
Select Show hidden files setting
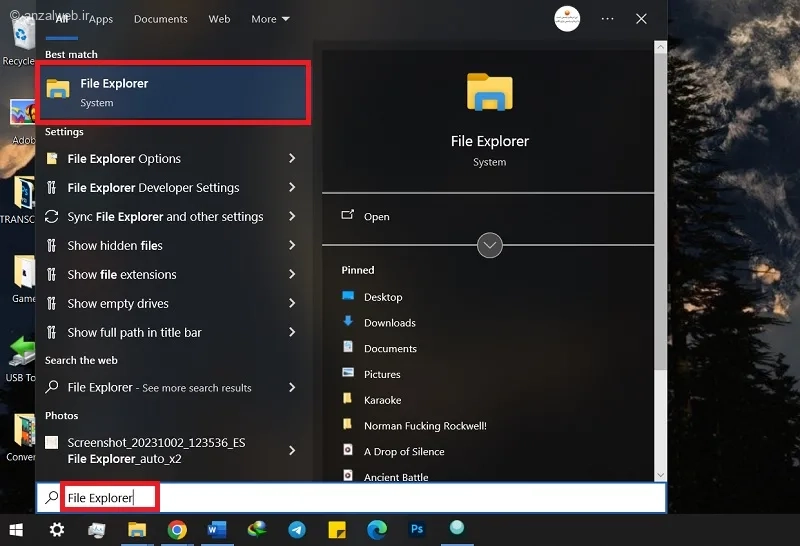(115, 246)
